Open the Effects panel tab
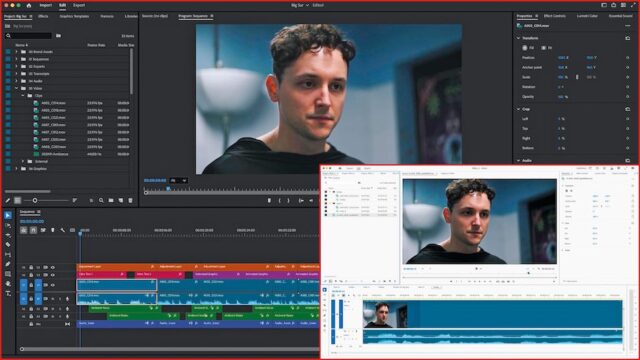This screenshot has height=360, width=640. [x=43, y=16]
